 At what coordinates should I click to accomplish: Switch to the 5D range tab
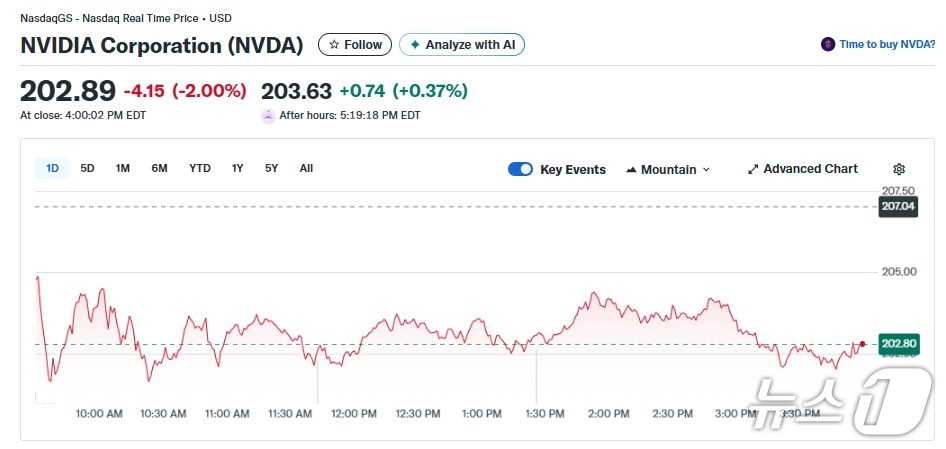[x=87, y=168]
